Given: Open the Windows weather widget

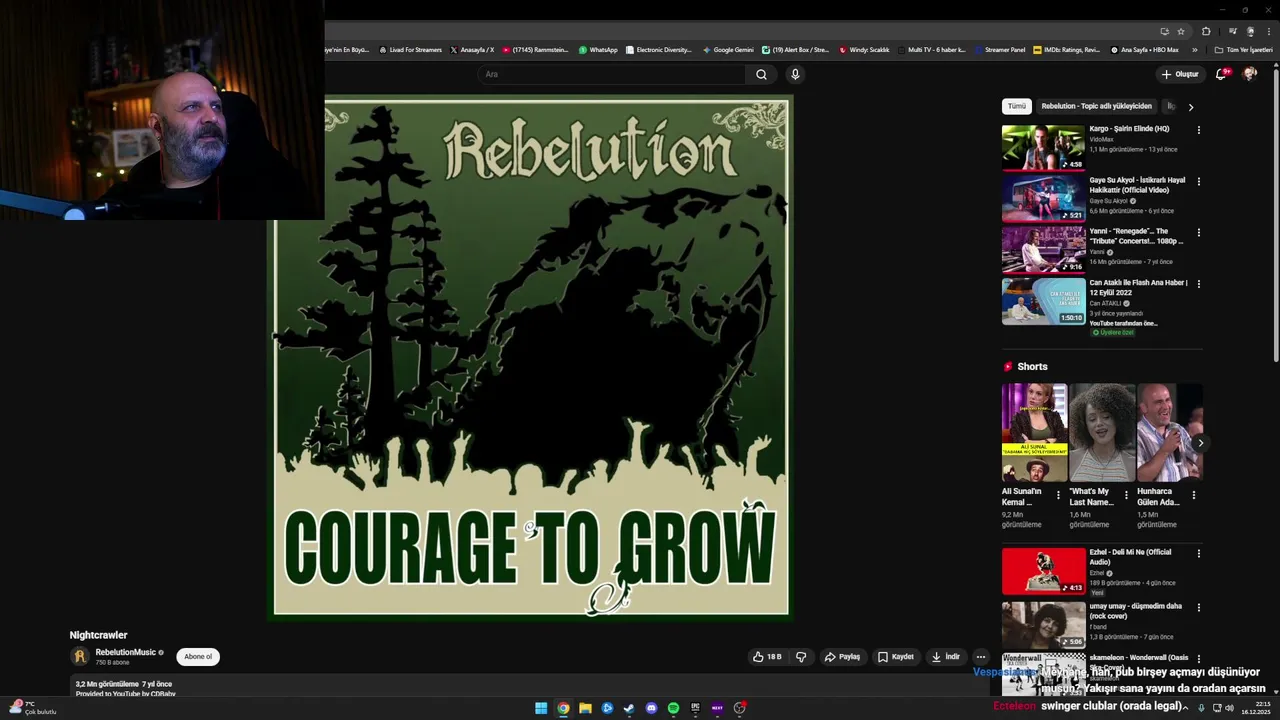Looking at the screenshot, I should click(32, 708).
